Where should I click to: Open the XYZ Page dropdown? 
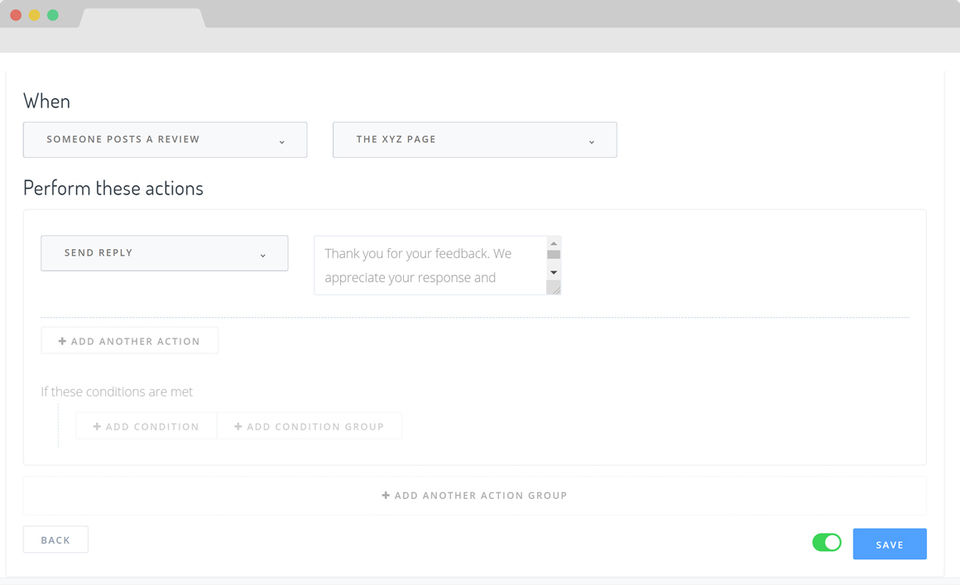point(474,140)
